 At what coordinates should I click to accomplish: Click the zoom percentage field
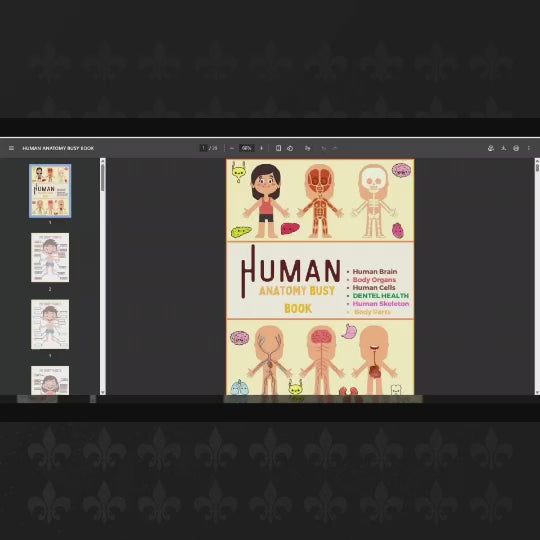click(247, 148)
